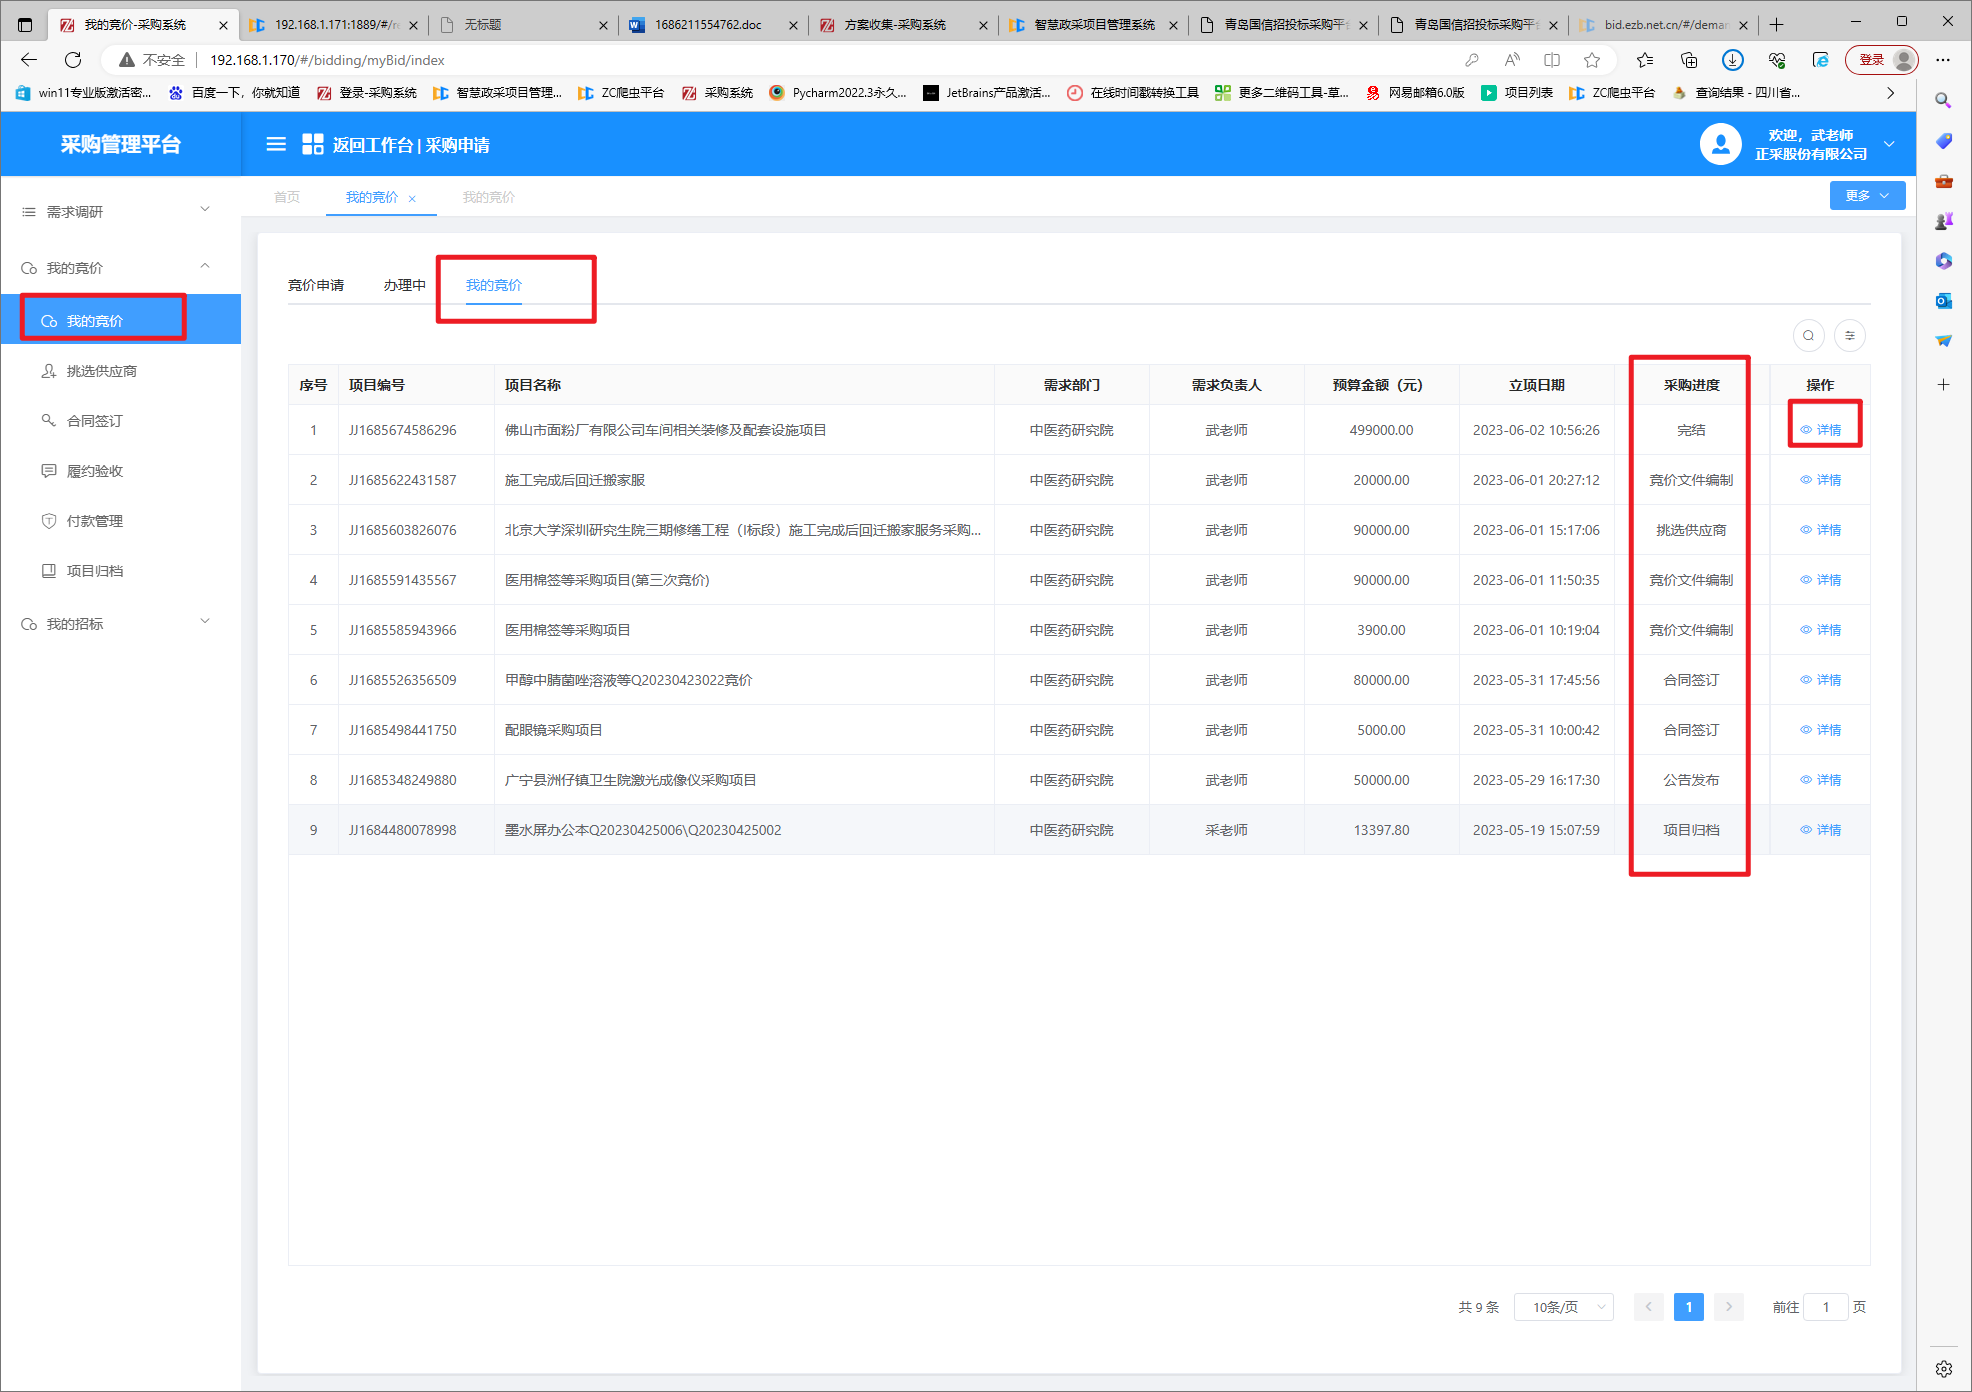This screenshot has width=1972, height=1392.
Task: Click the workbench grid icon in header
Action: click(x=312, y=145)
